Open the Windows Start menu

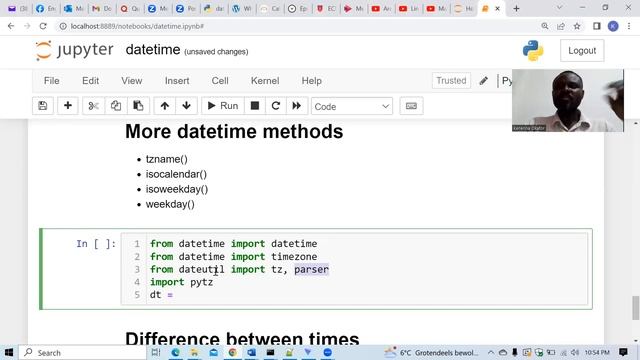pyautogui.click(x=9, y=352)
